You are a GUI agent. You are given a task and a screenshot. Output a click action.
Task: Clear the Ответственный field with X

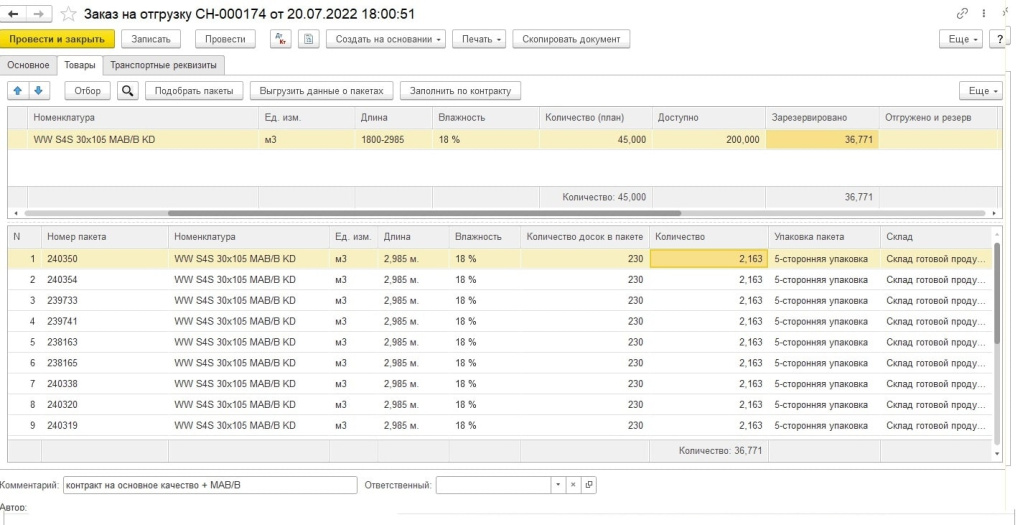coord(573,485)
